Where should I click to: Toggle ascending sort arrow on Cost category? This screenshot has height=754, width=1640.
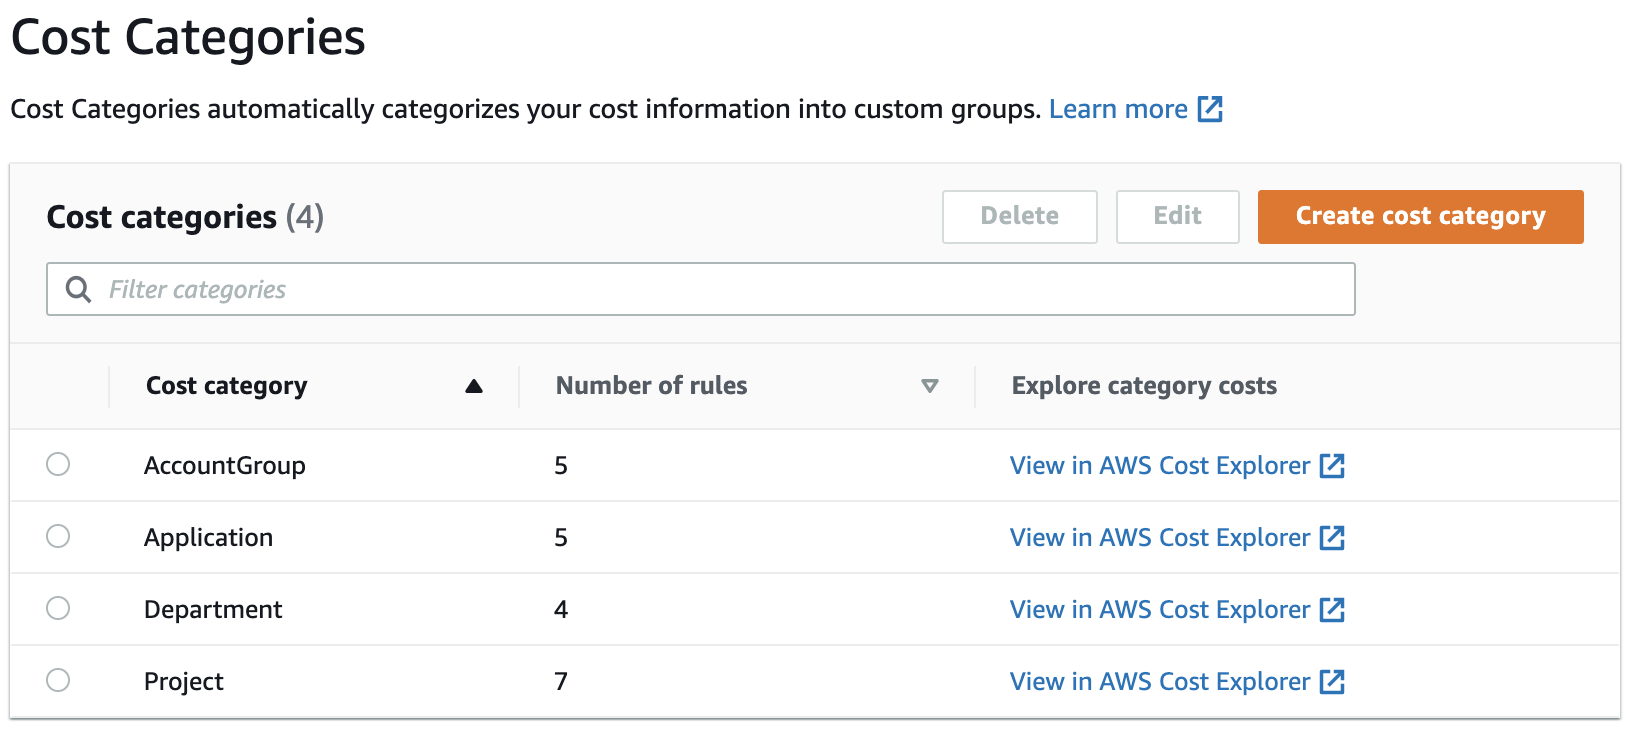coord(474,386)
